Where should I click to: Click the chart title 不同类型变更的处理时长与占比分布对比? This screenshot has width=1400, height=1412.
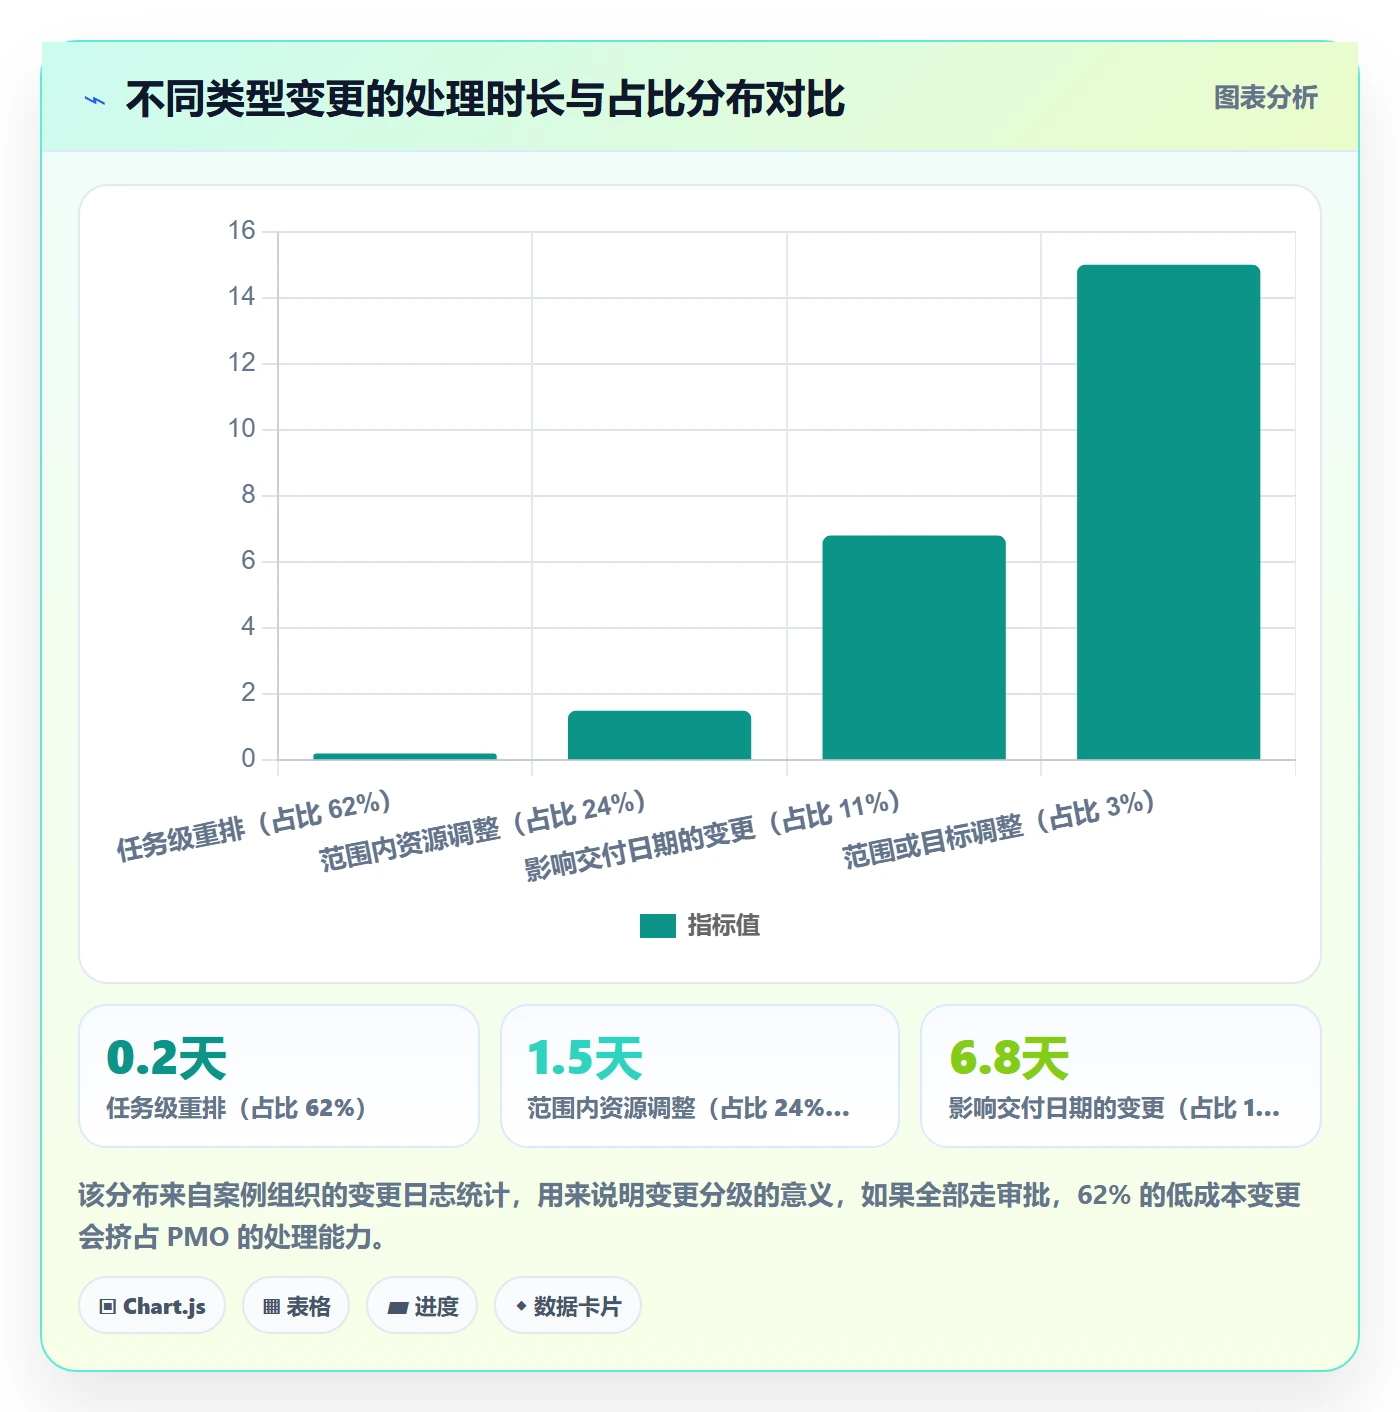point(486,99)
